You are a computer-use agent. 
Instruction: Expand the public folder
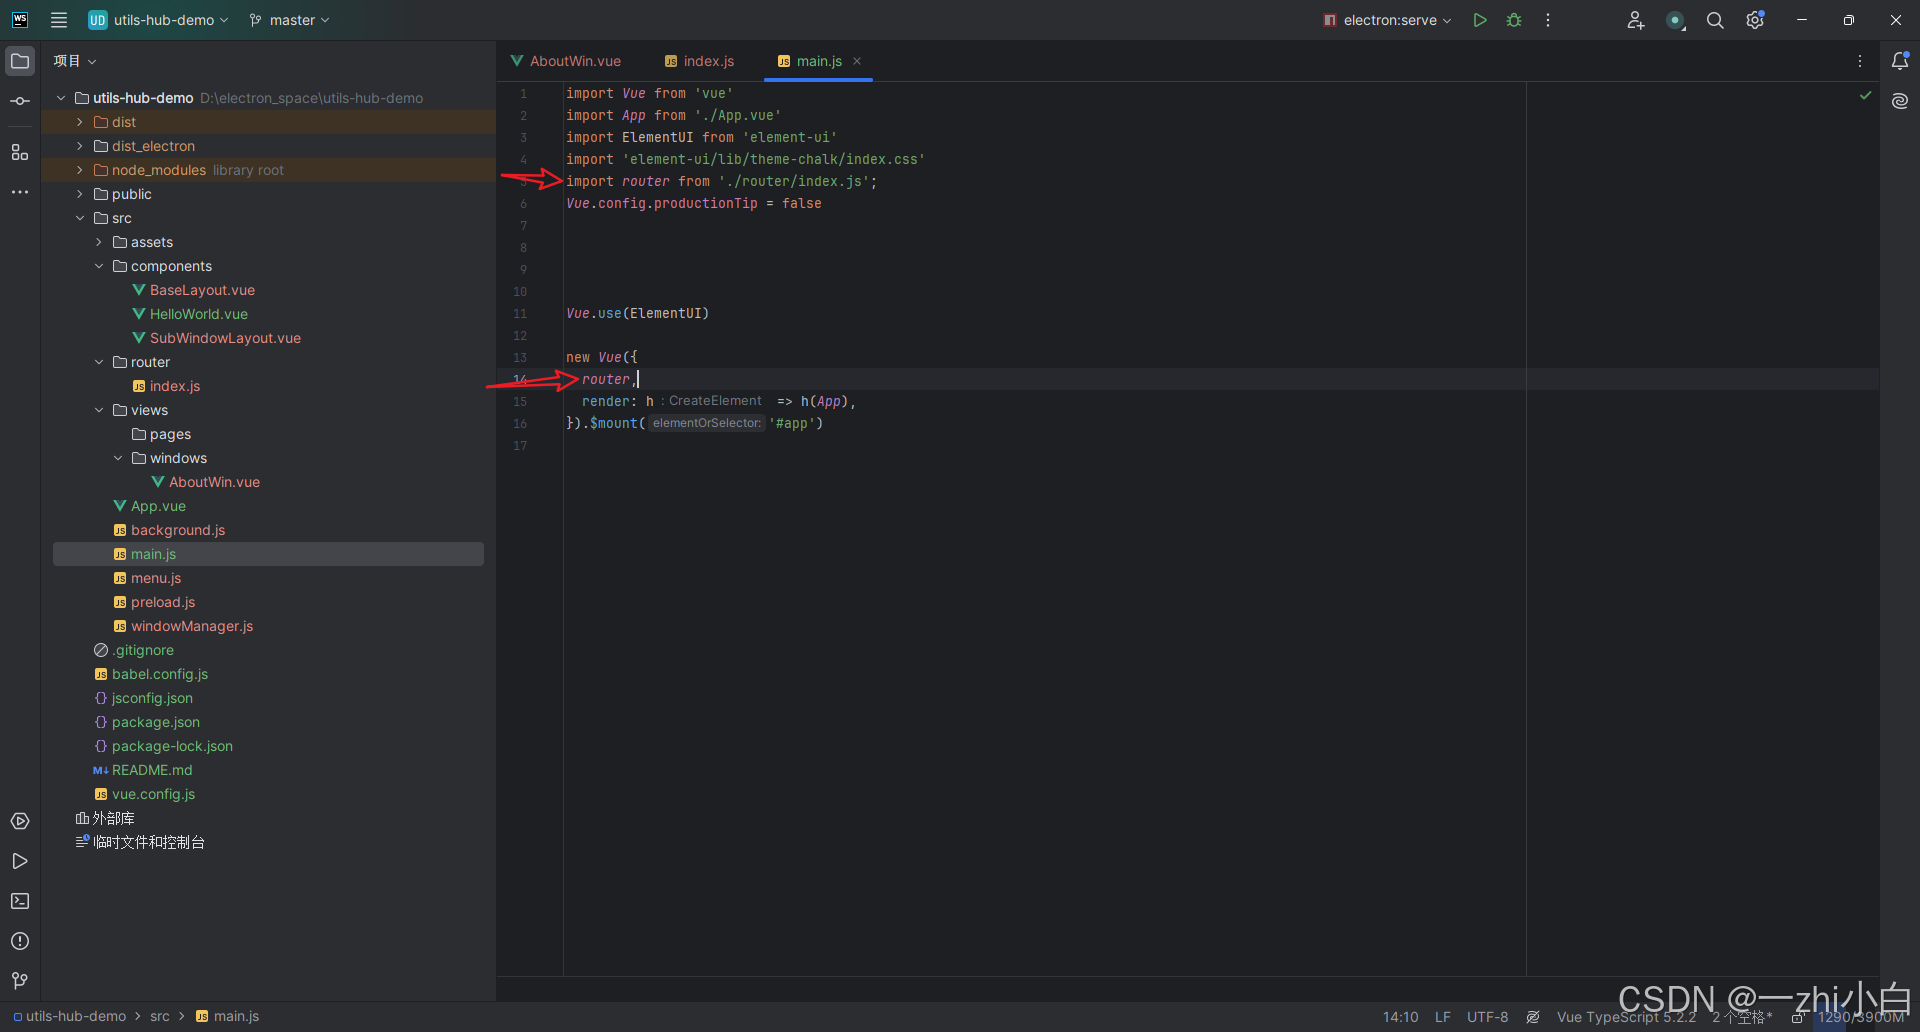pos(80,194)
